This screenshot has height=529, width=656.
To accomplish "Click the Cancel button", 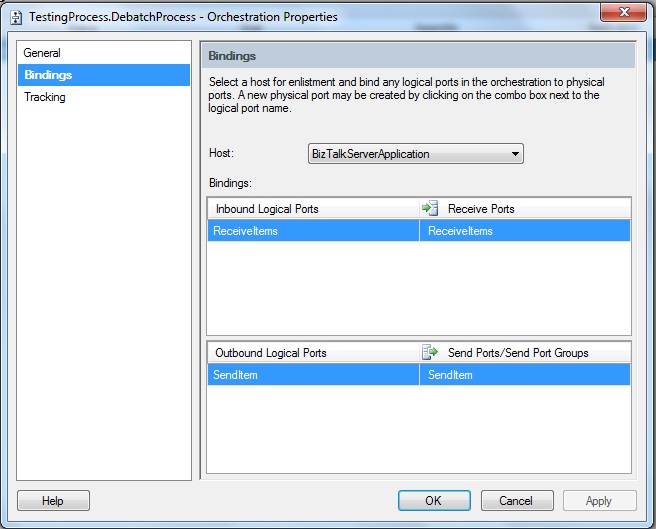I will pyautogui.click(x=517, y=501).
